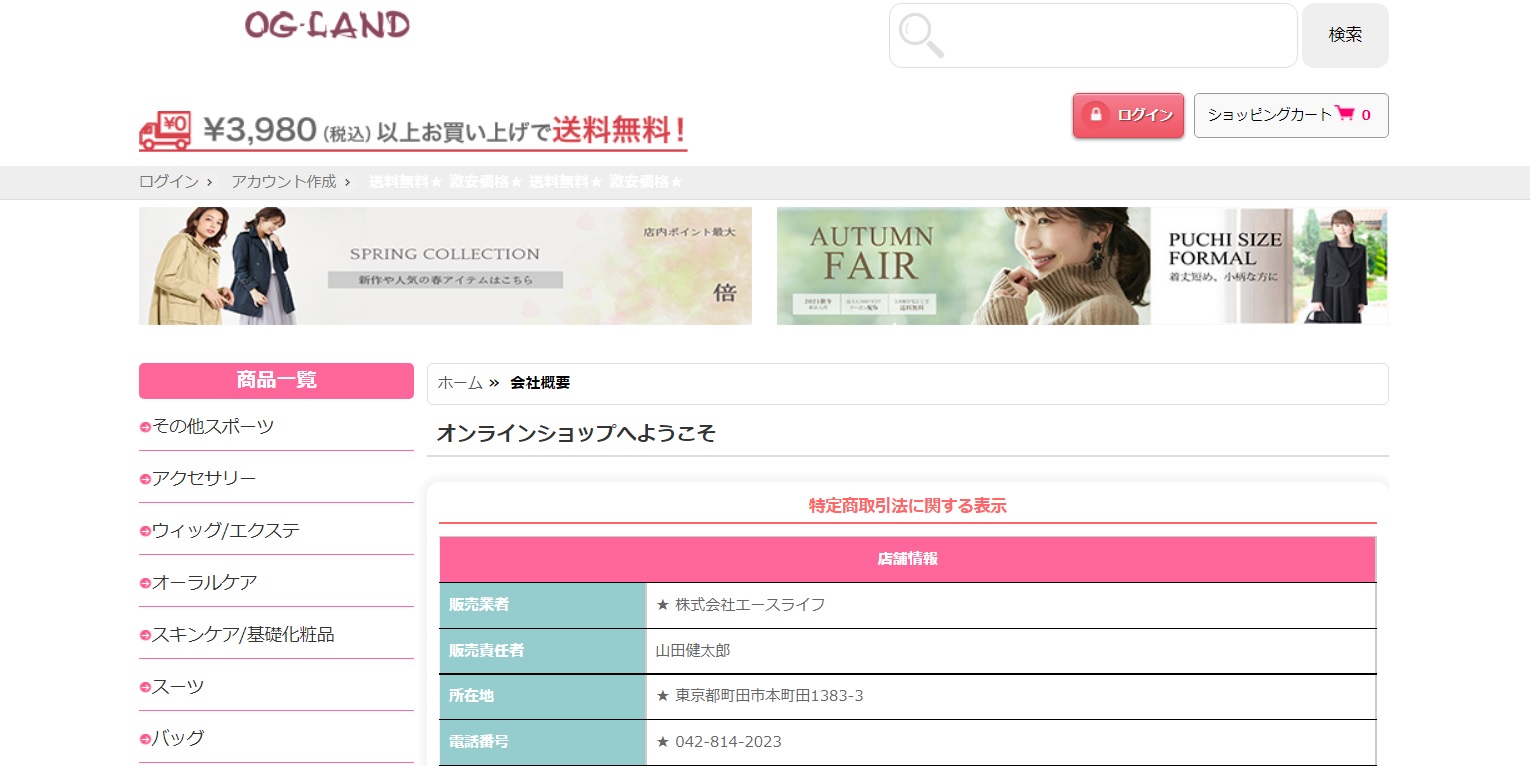The height and width of the screenshot is (766, 1530).
Task: Open ログイン link in gray navigation bar
Action: point(168,182)
